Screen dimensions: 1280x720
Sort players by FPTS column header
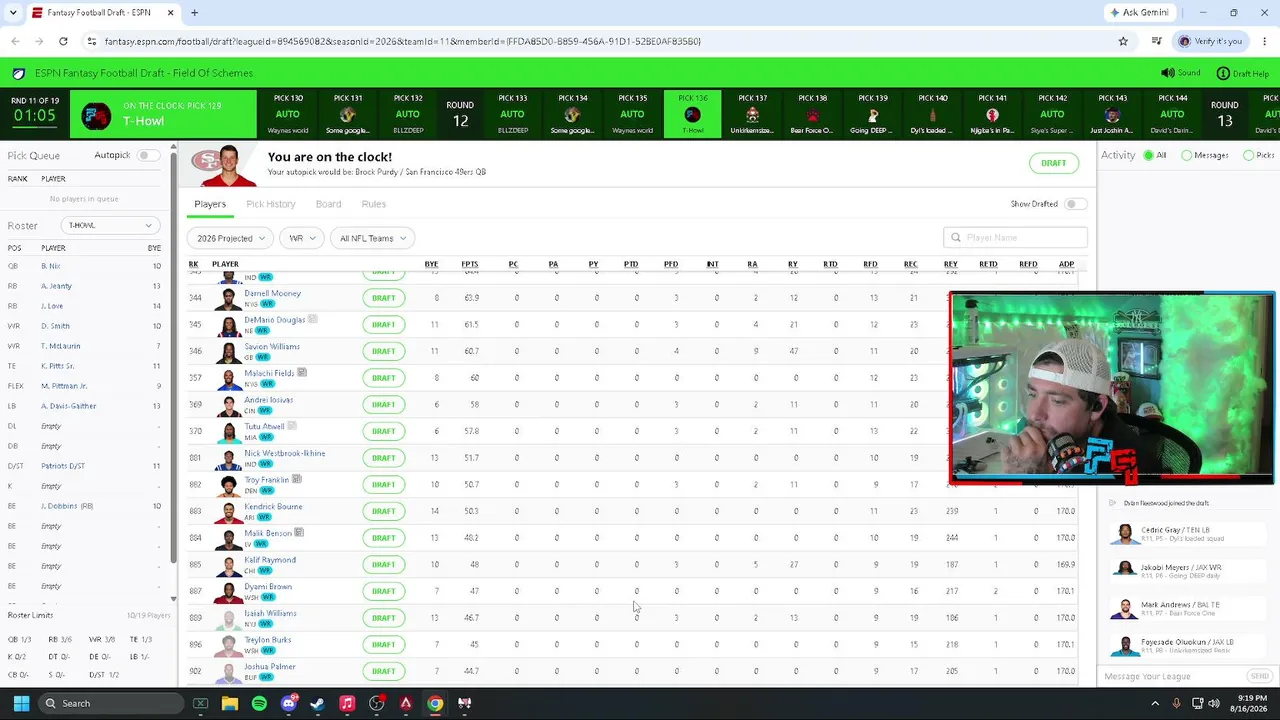coord(469,264)
